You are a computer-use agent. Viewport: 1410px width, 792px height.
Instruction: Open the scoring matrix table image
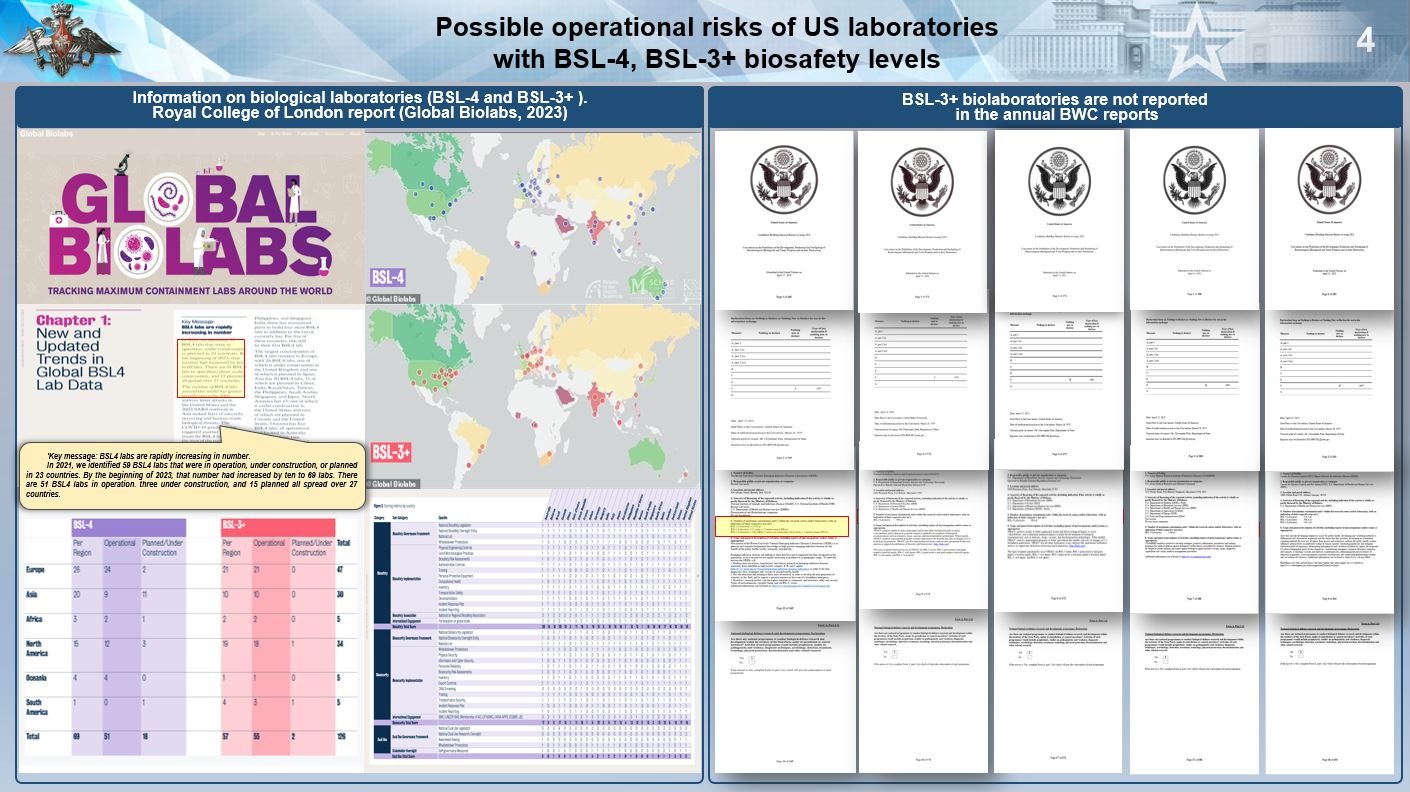pos(533,630)
